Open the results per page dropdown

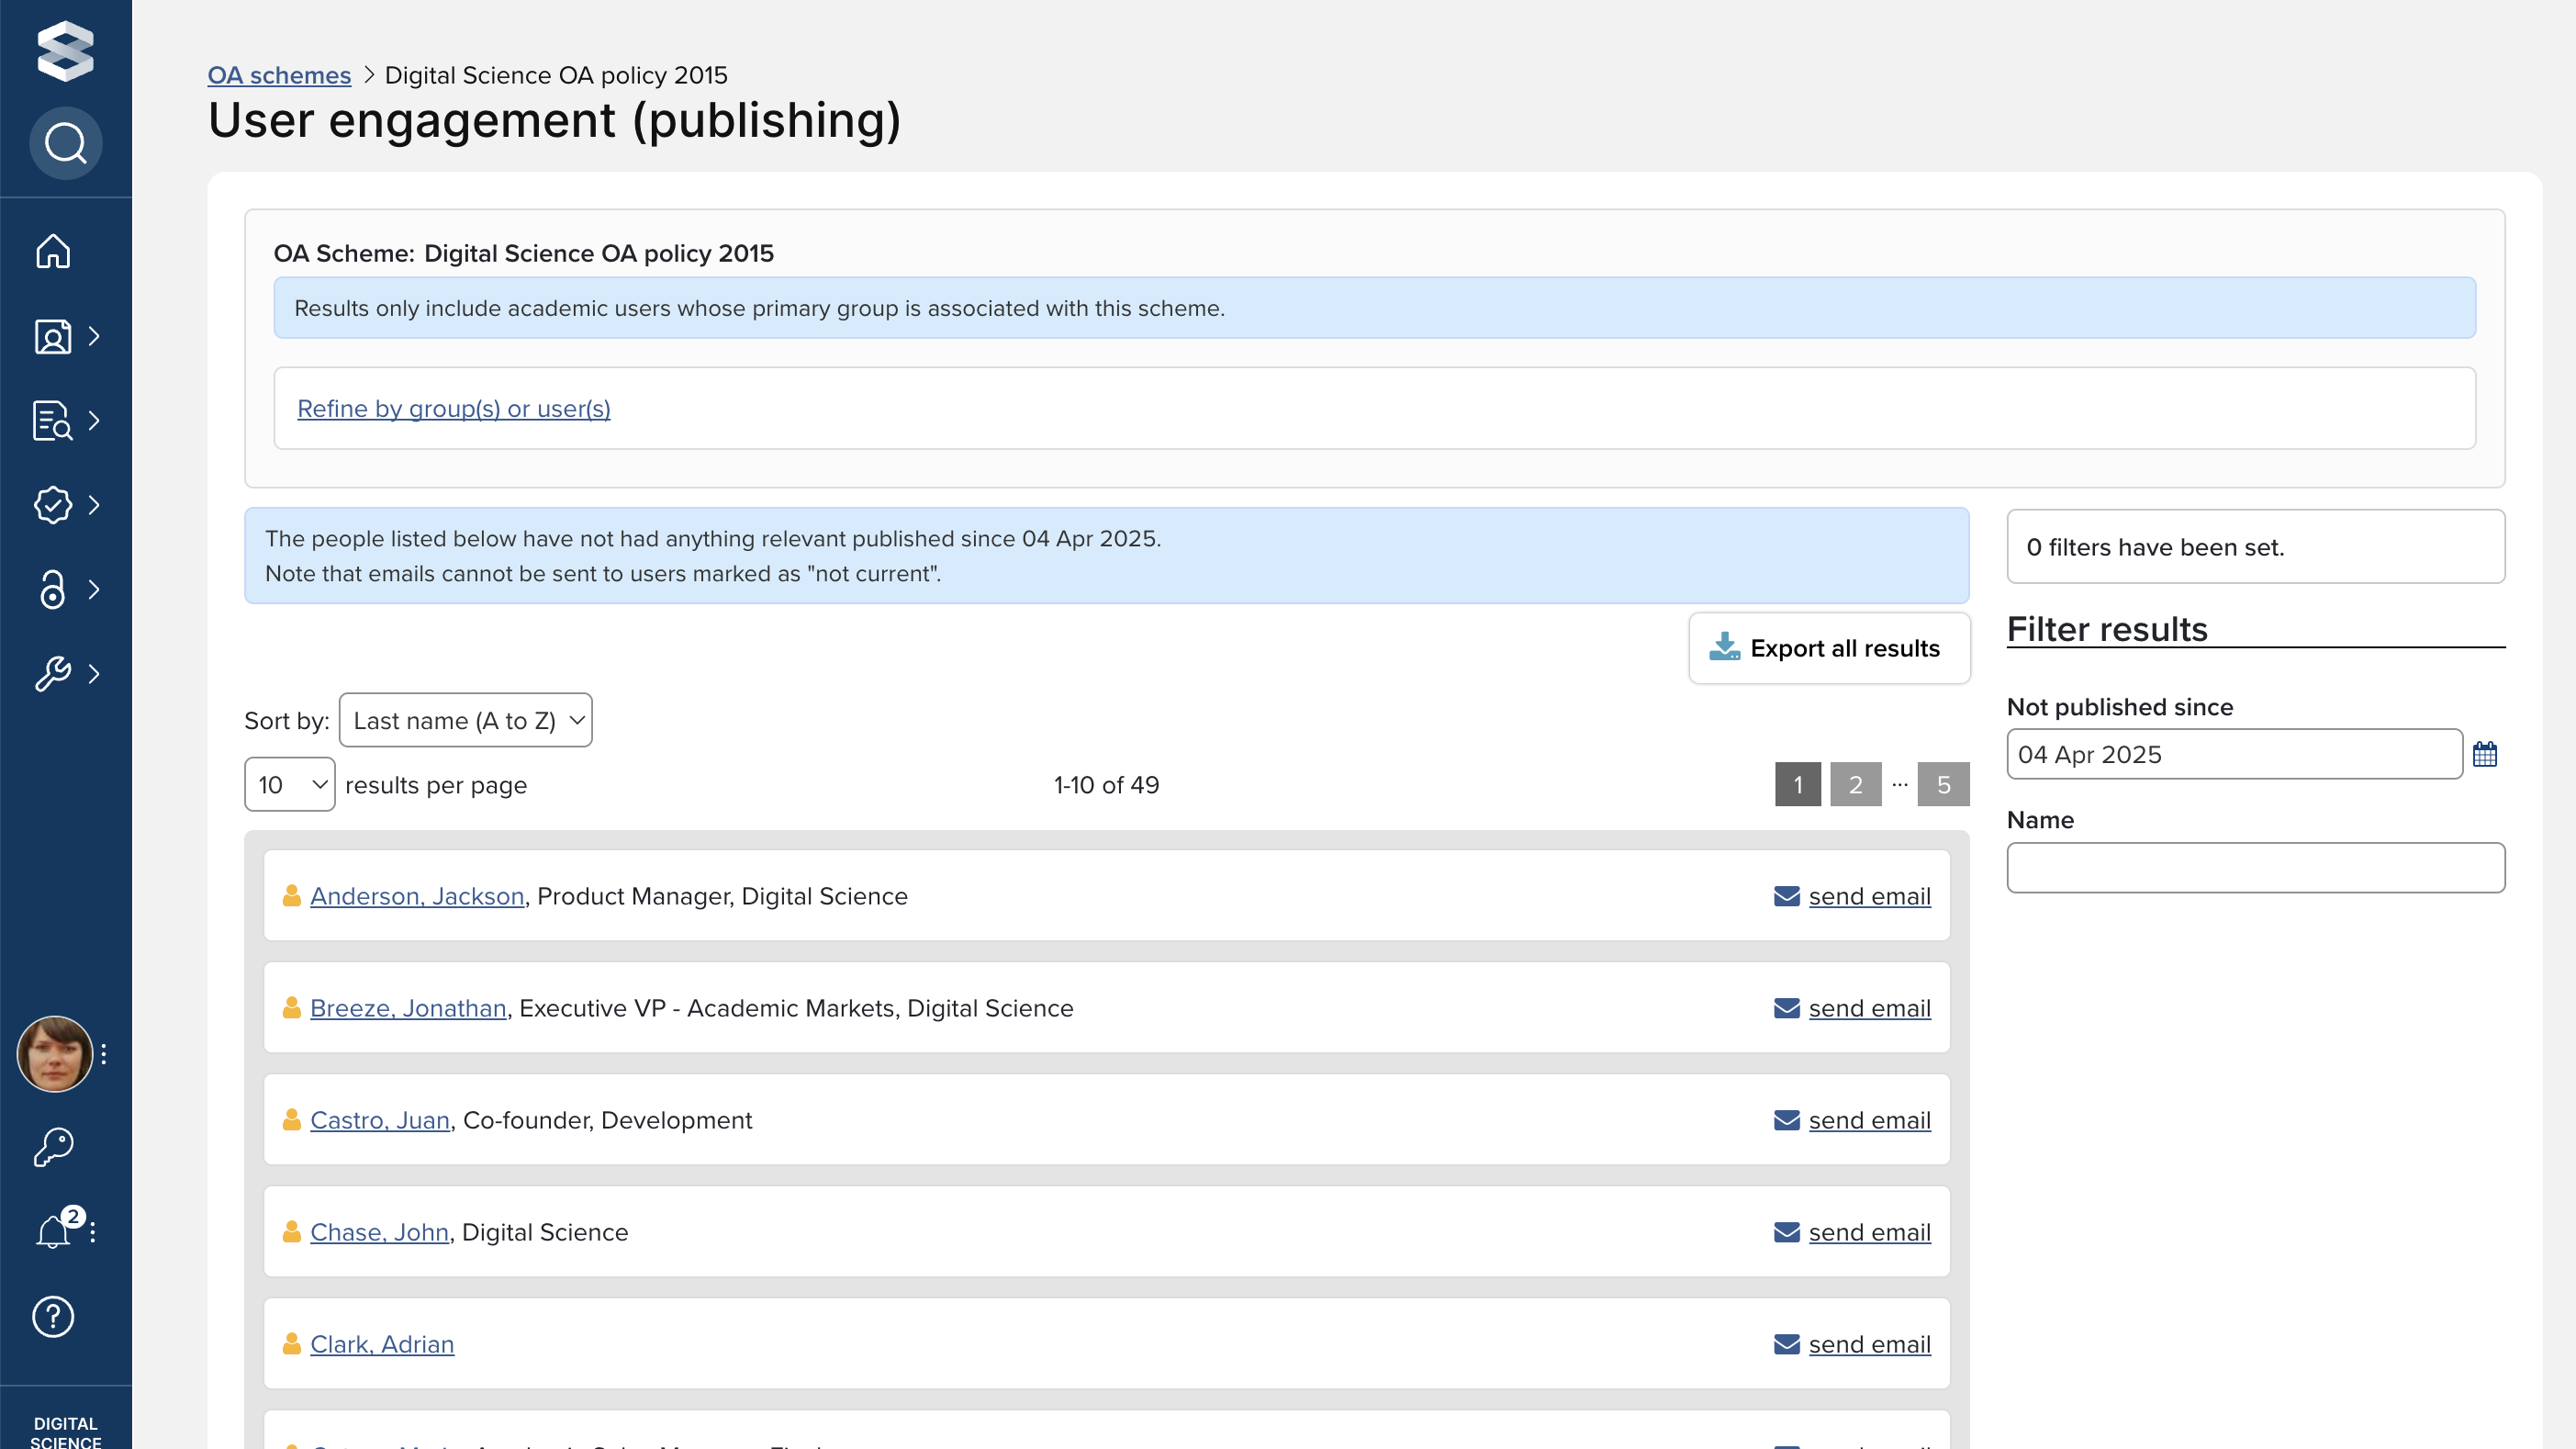(x=289, y=785)
